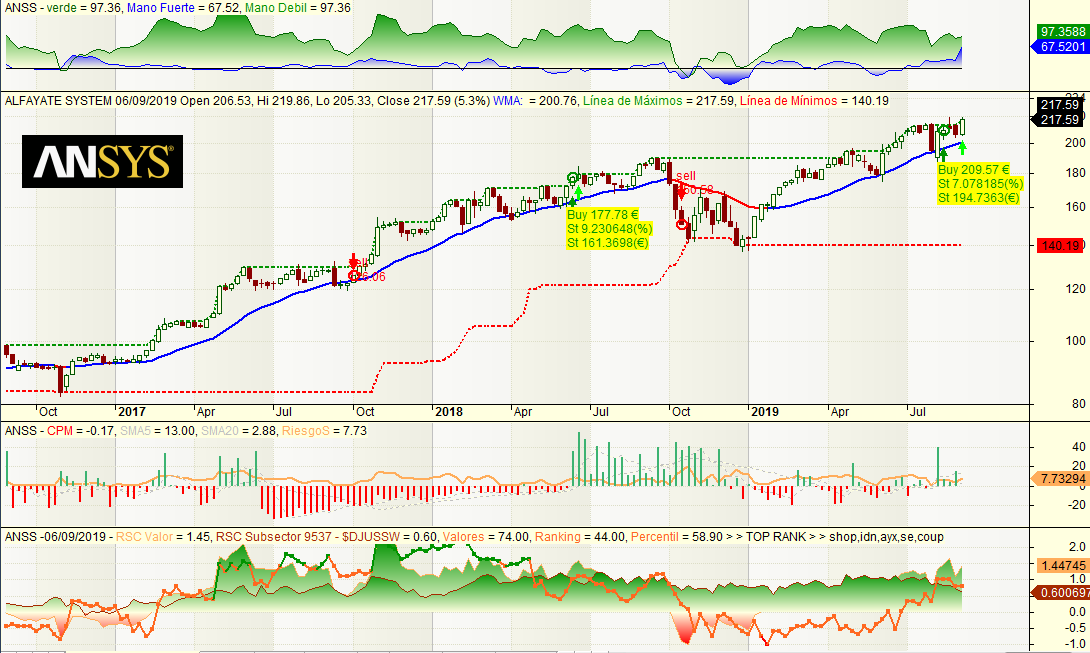This screenshot has width=1090, height=653.
Task: Click the 2018 year marker on time axis
Action: 449,412
